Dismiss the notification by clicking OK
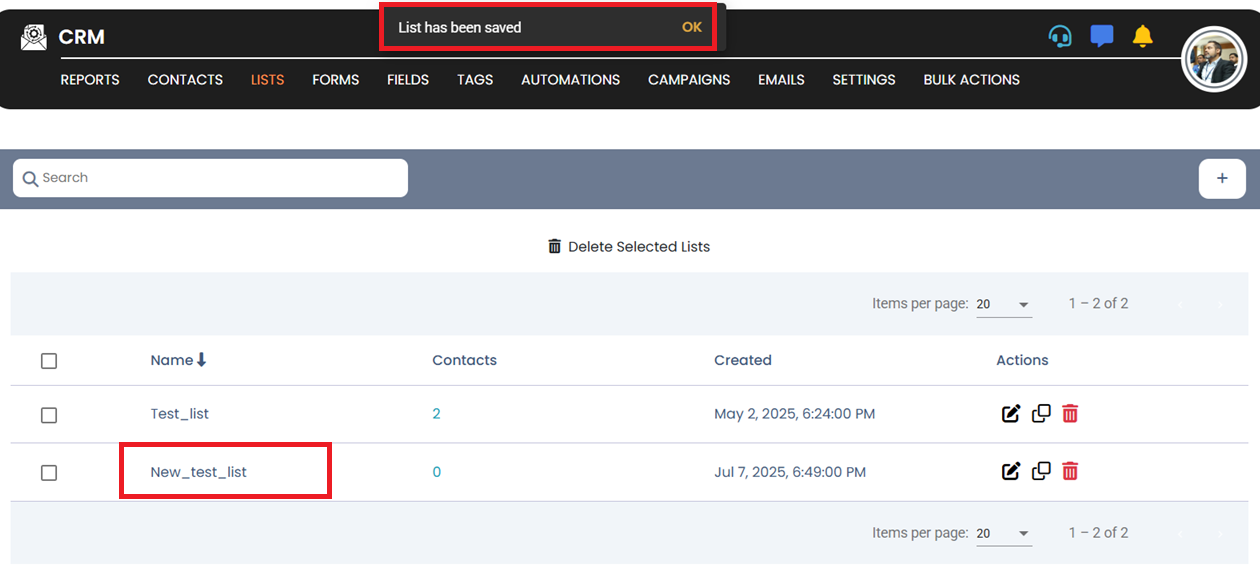Screen dimensions: 1260x565 coord(692,28)
